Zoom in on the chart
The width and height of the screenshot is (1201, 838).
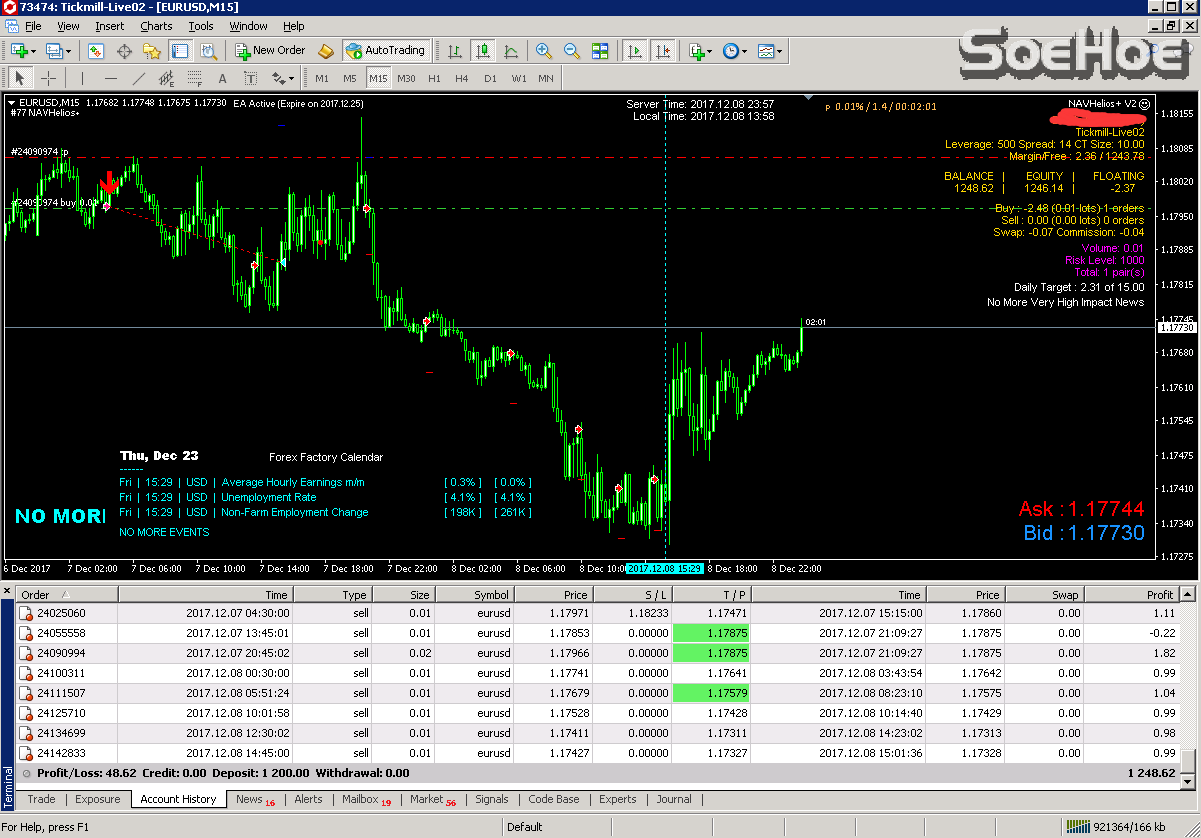point(544,50)
